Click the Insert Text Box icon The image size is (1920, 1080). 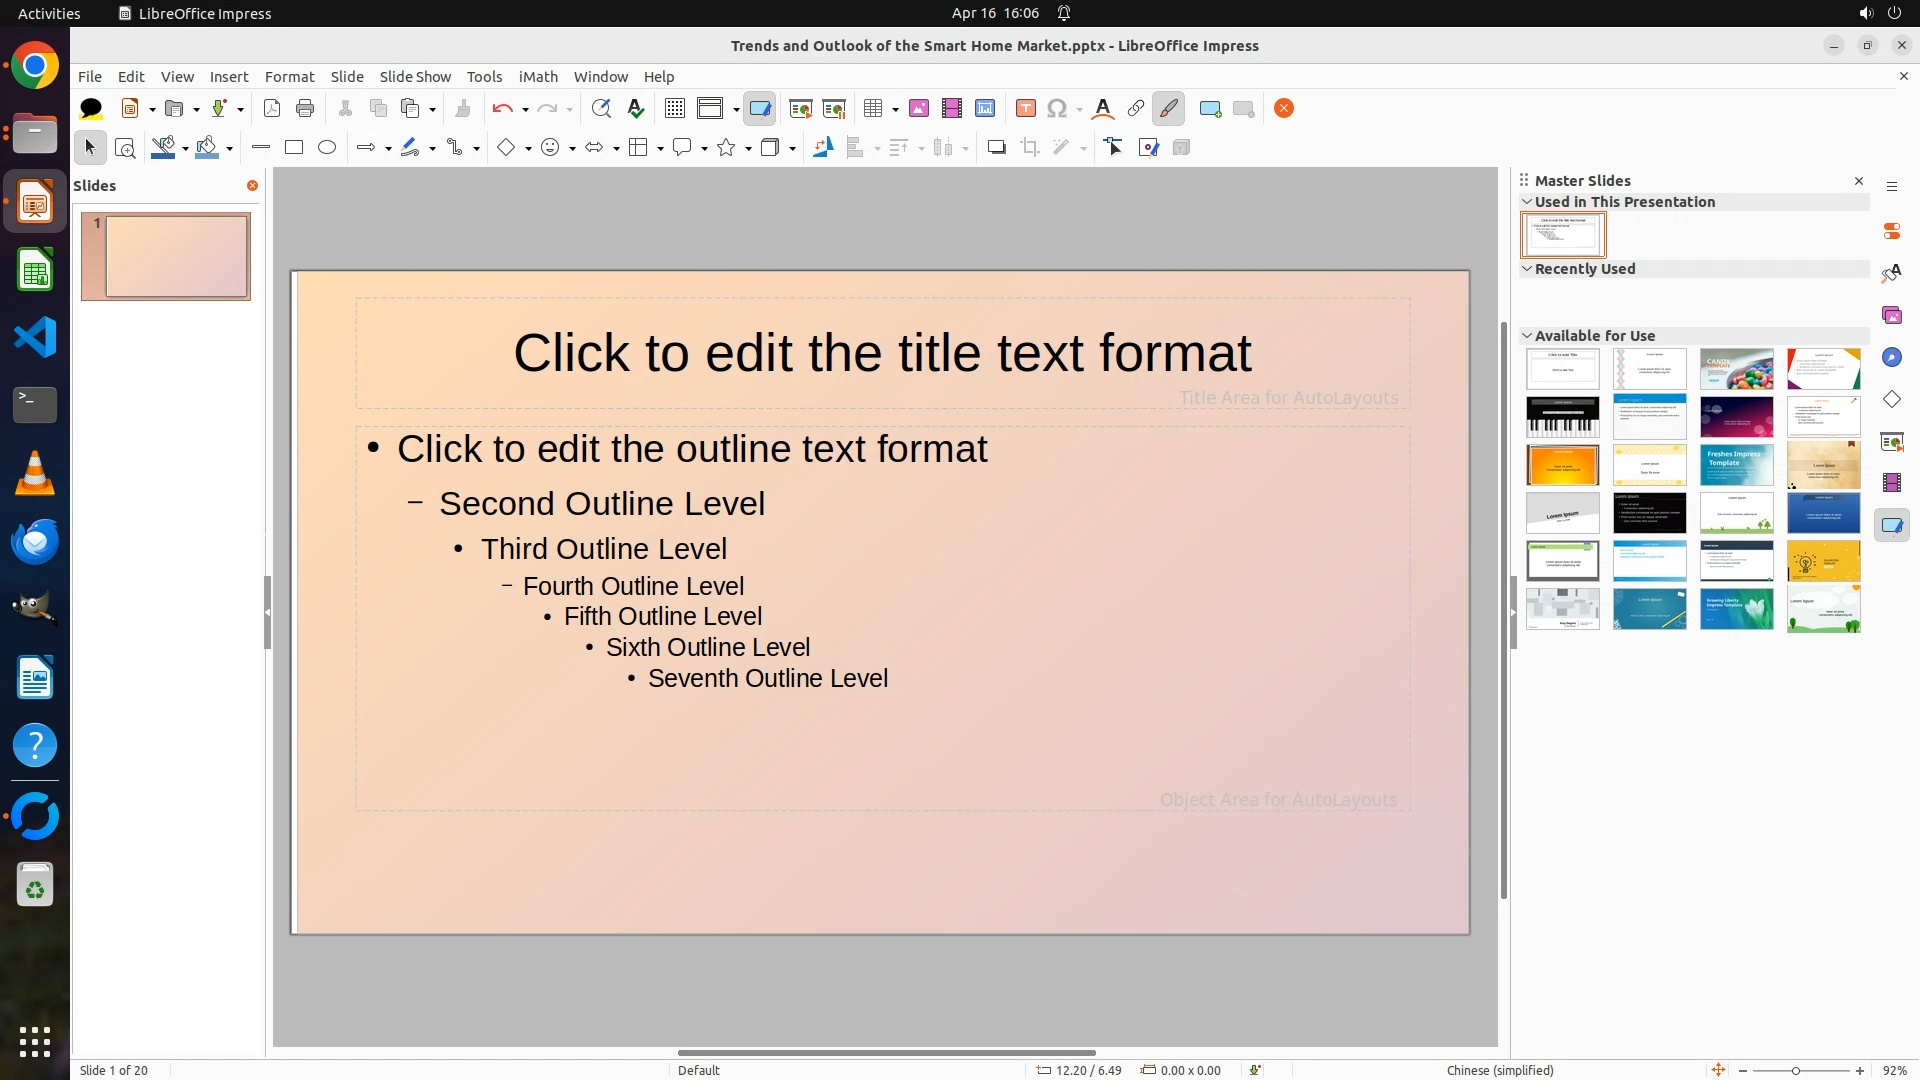click(1025, 109)
